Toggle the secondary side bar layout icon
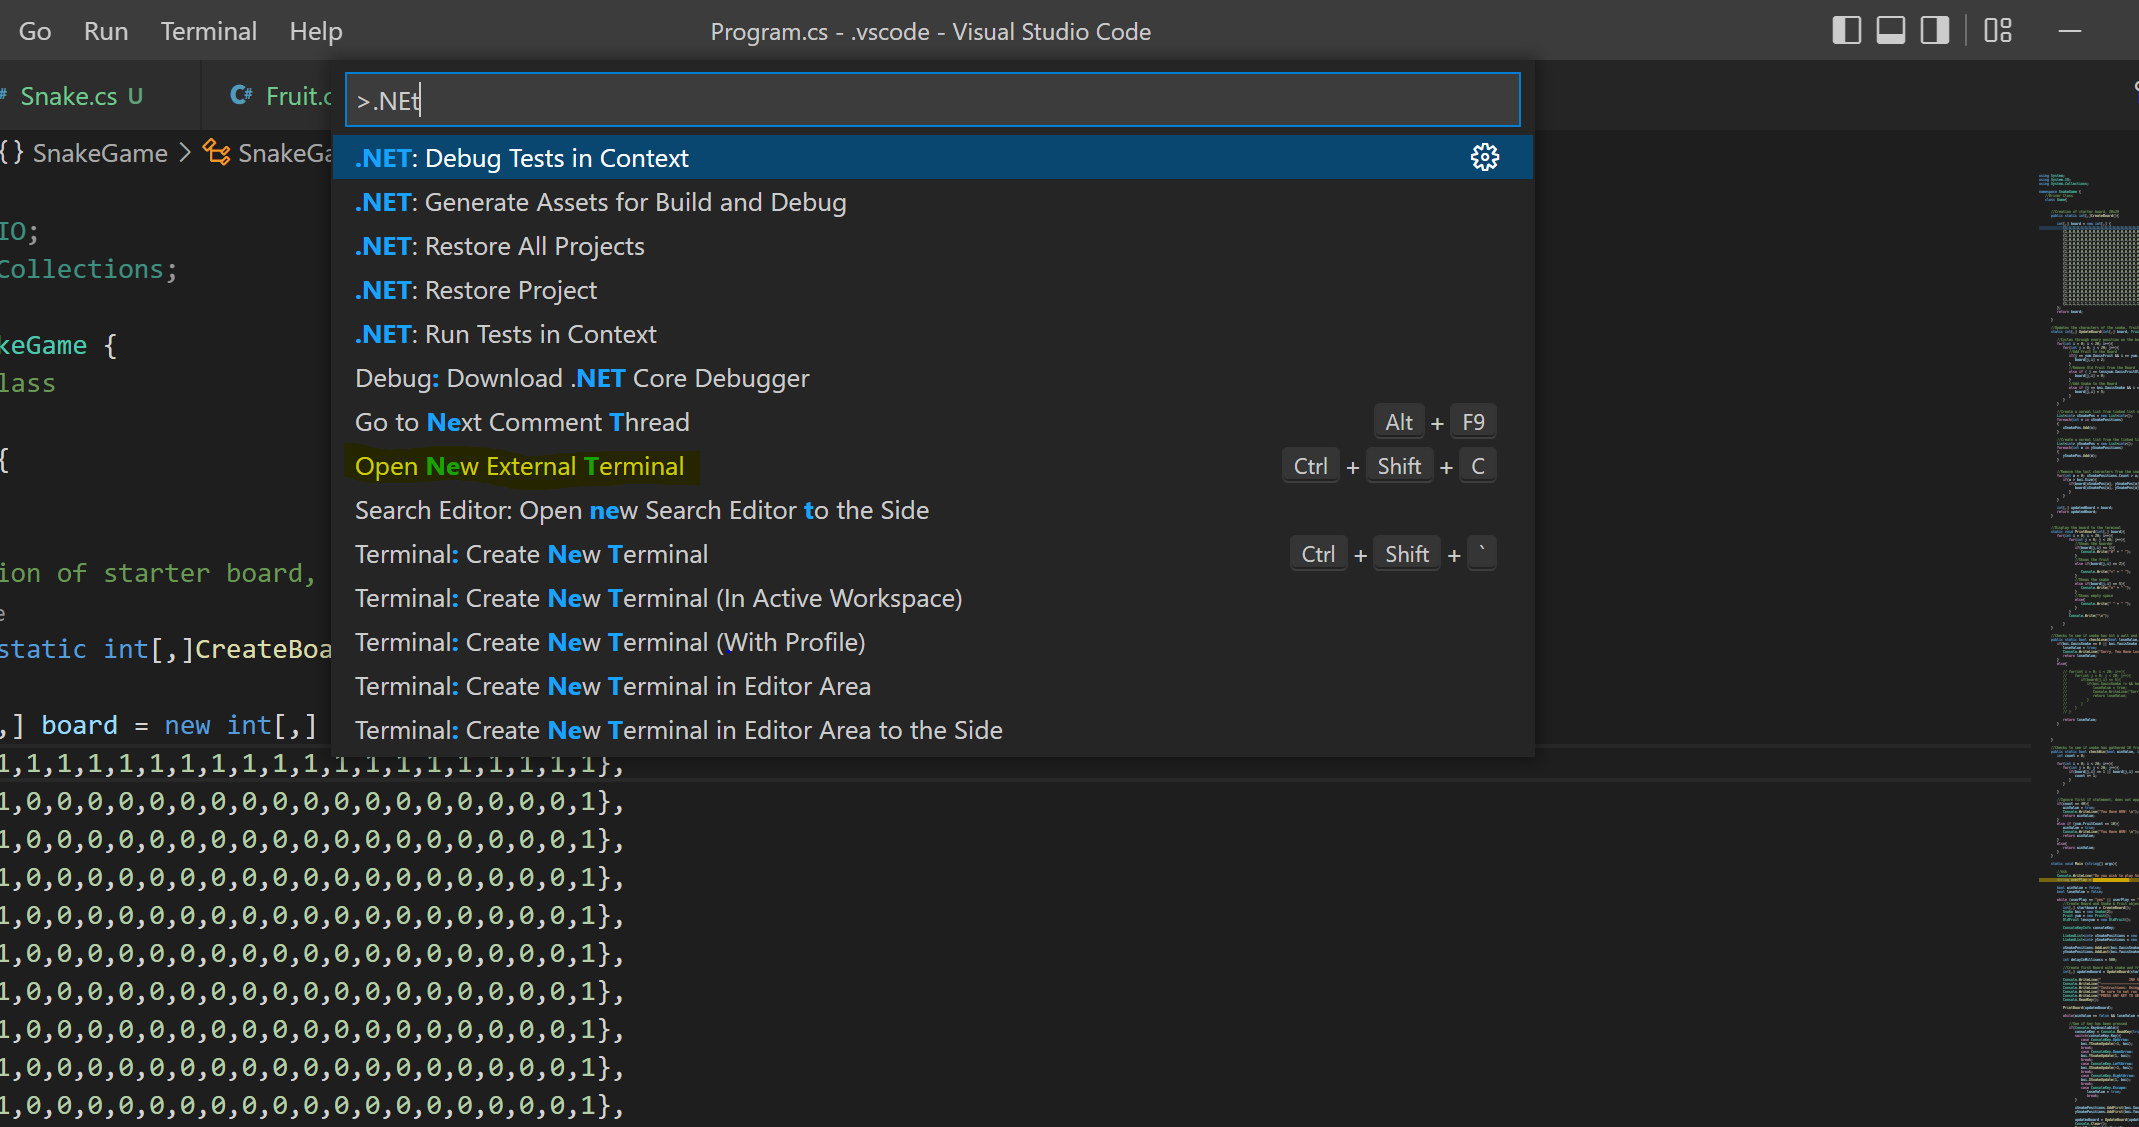 coord(1934,31)
